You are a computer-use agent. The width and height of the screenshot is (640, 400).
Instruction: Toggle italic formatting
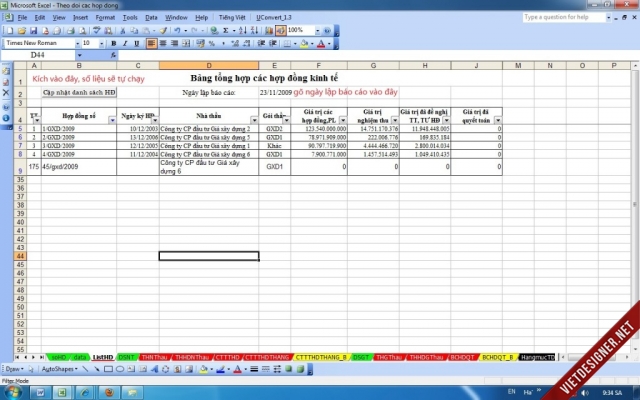pyautogui.click(x=125, y=44)
